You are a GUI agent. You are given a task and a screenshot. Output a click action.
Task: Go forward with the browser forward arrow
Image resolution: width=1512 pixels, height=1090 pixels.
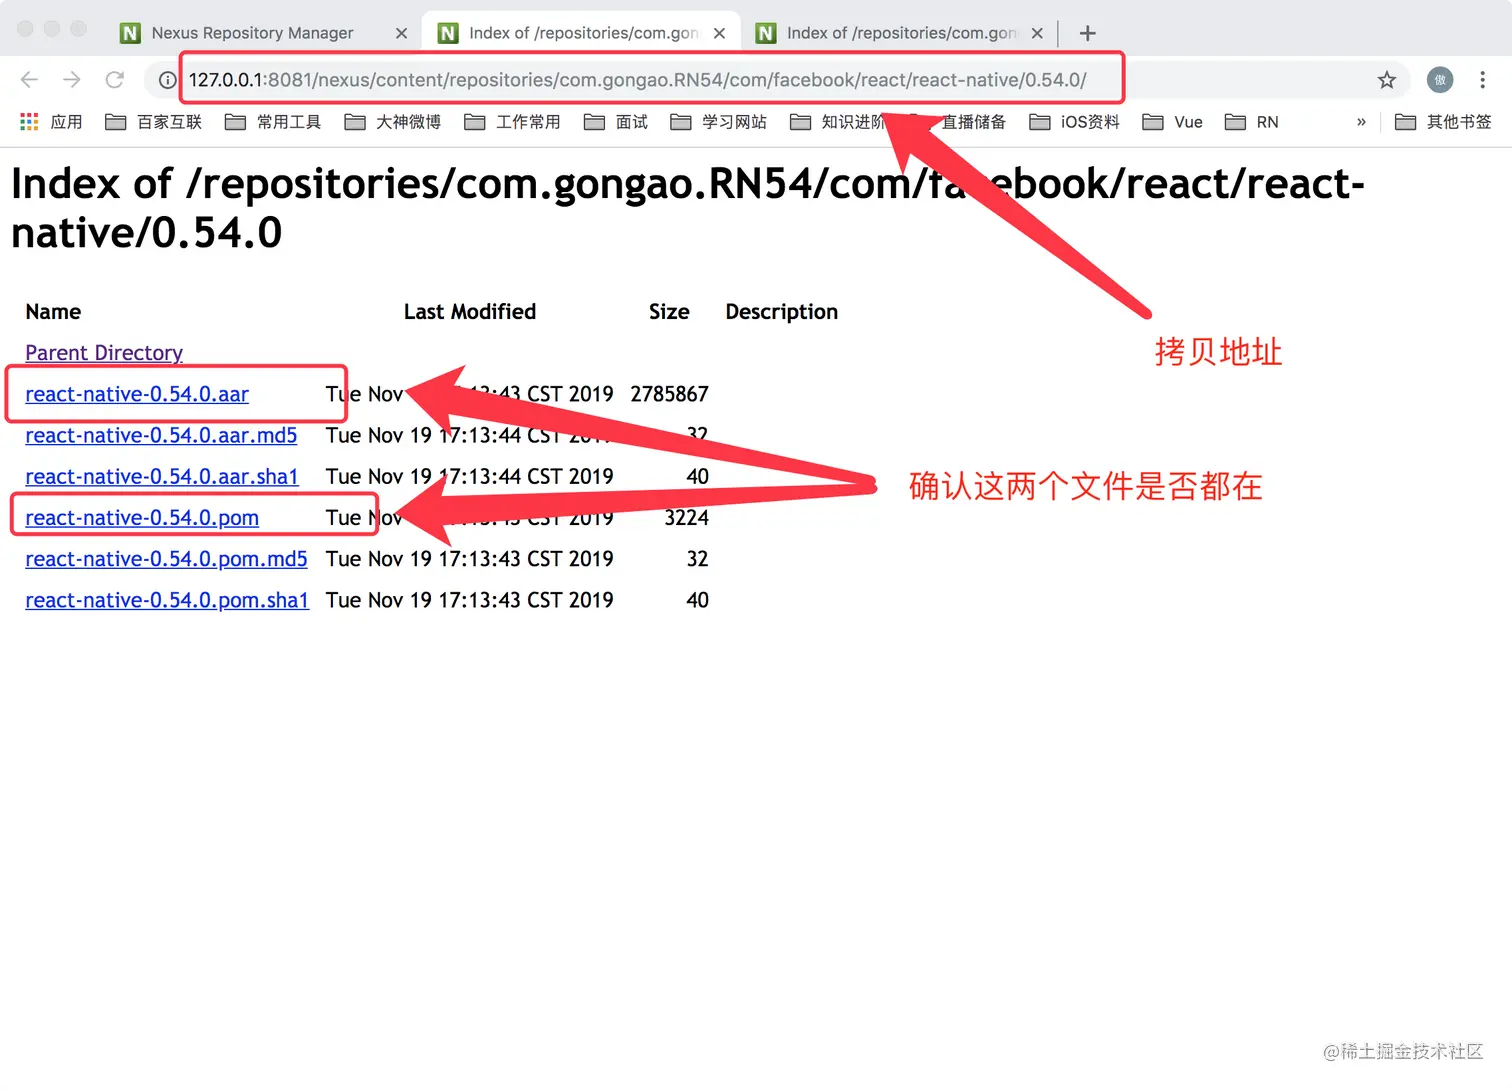point(72,80)
